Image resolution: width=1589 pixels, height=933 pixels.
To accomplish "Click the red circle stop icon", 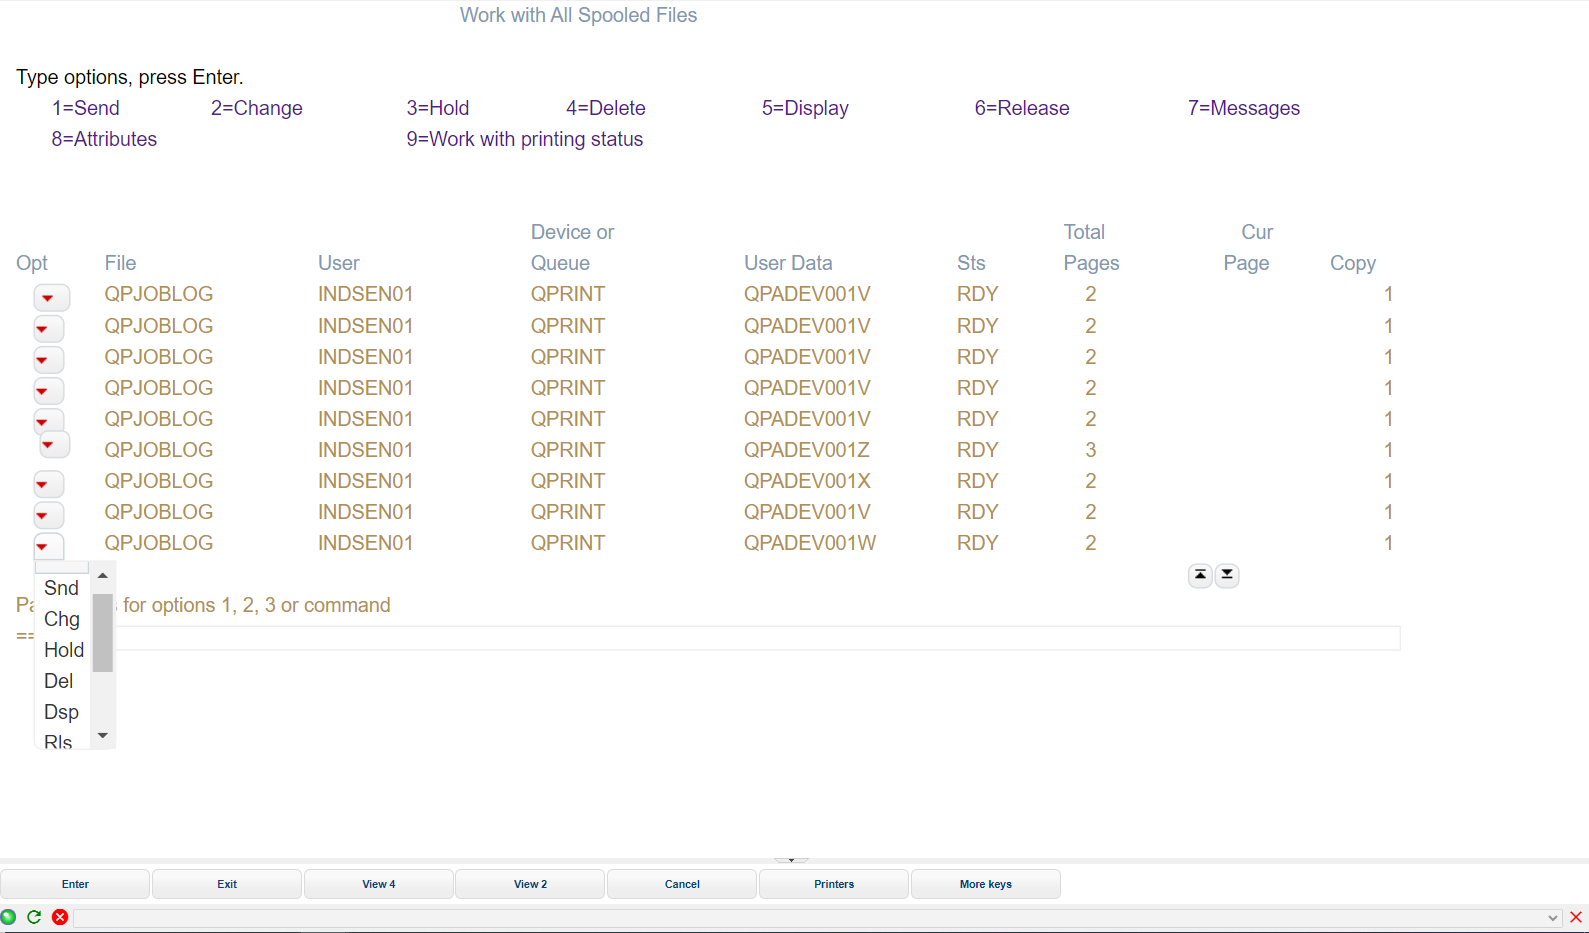I will coord(60,917).
